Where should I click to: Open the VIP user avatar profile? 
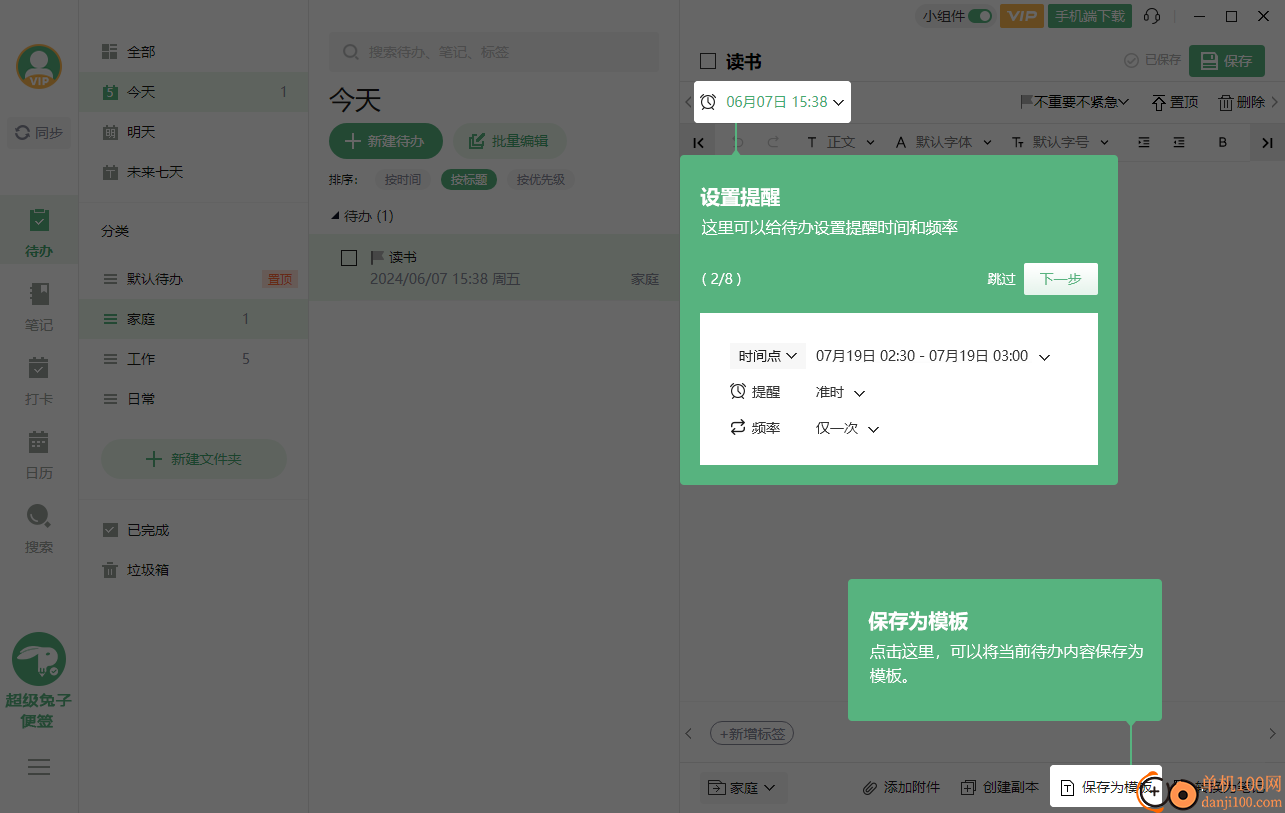coord(39,67)
